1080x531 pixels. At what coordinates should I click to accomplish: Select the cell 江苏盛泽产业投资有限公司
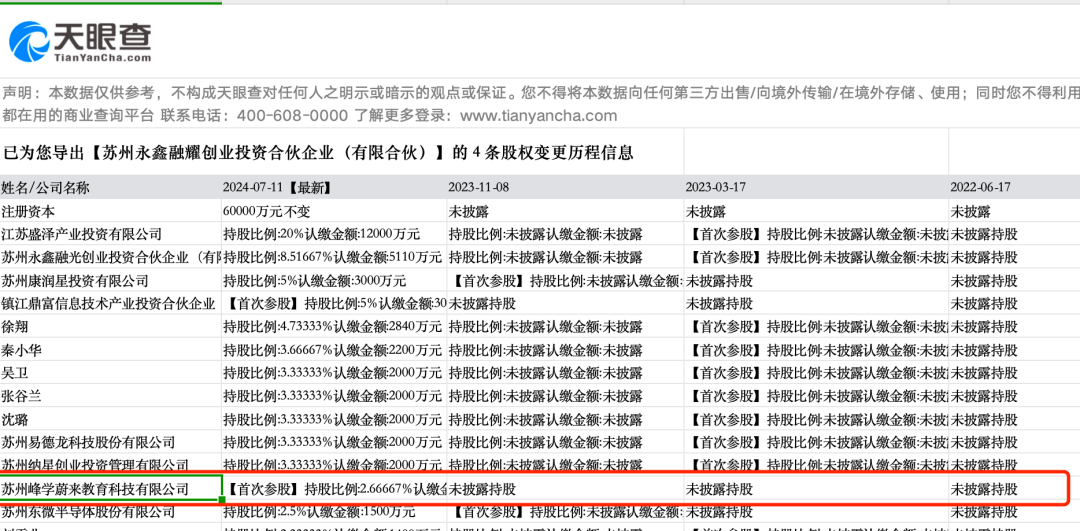(111, 234)
